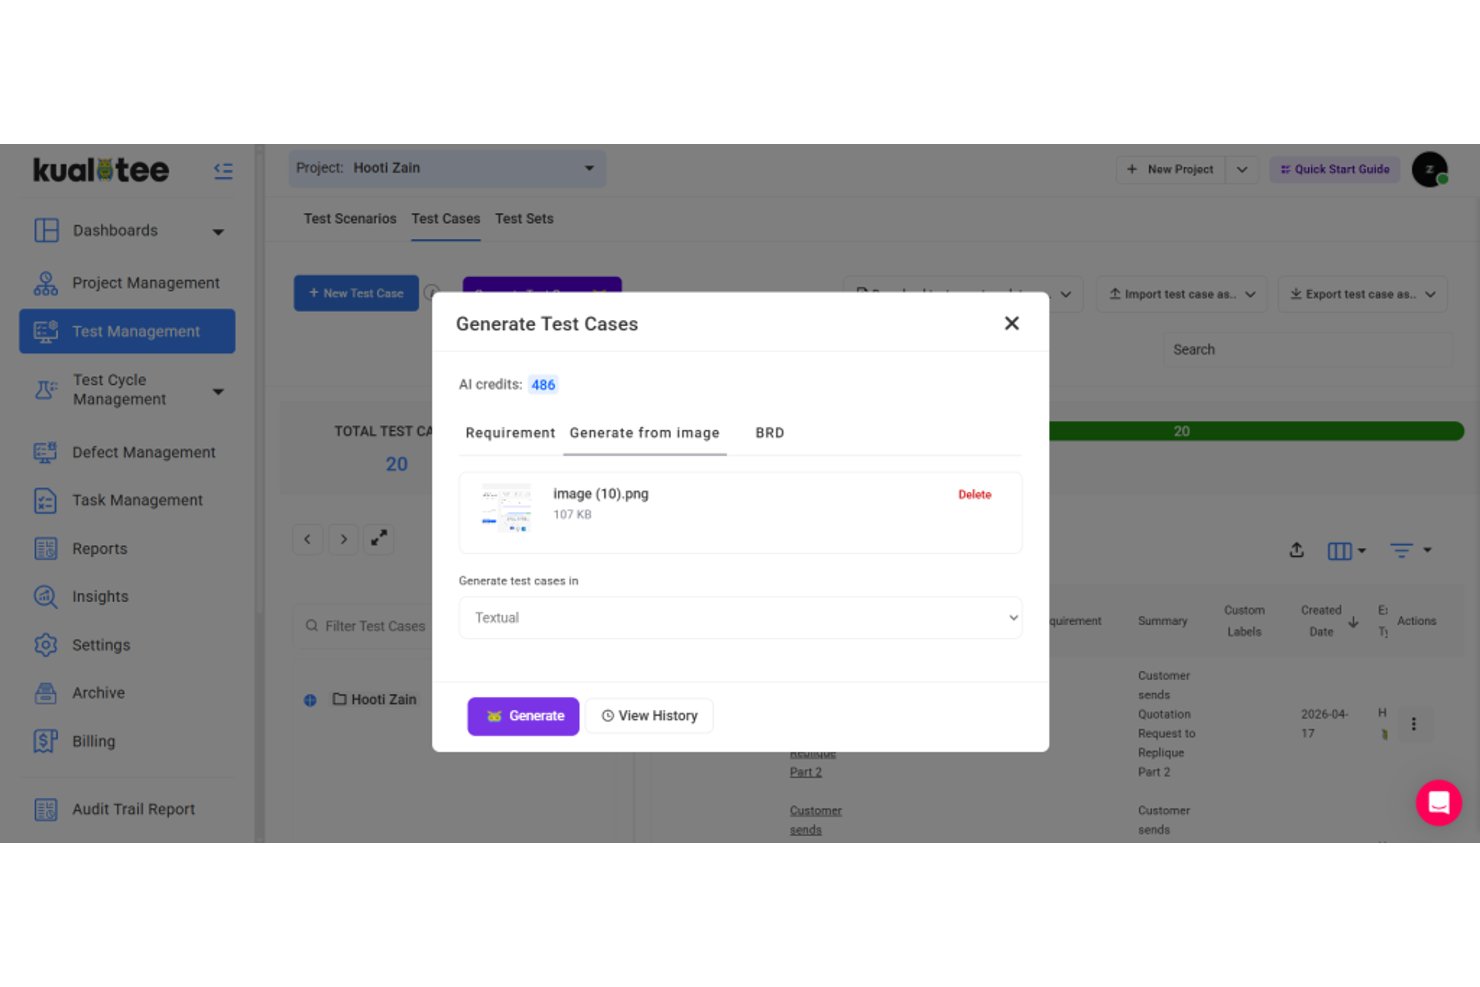The image size is (1480, 987).
Task: Click the Custom Labels column header
Action: pyautogui.click(x=1245, y=621)
